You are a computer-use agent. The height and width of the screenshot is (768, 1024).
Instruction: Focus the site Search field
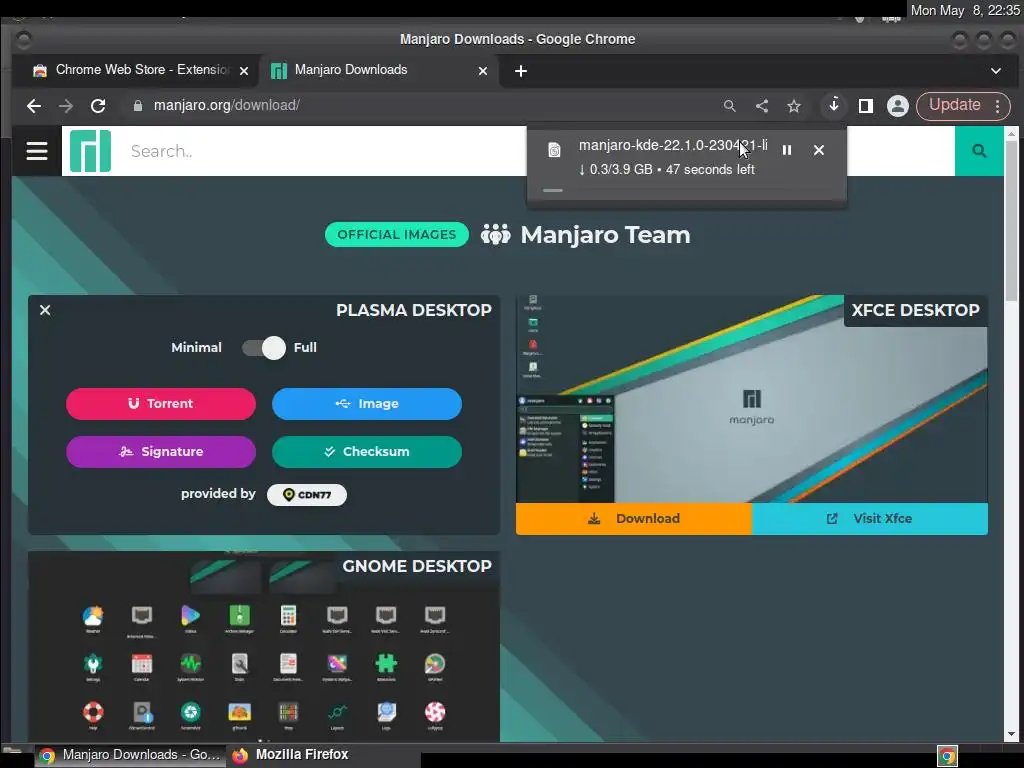click(x=327, y=151)
